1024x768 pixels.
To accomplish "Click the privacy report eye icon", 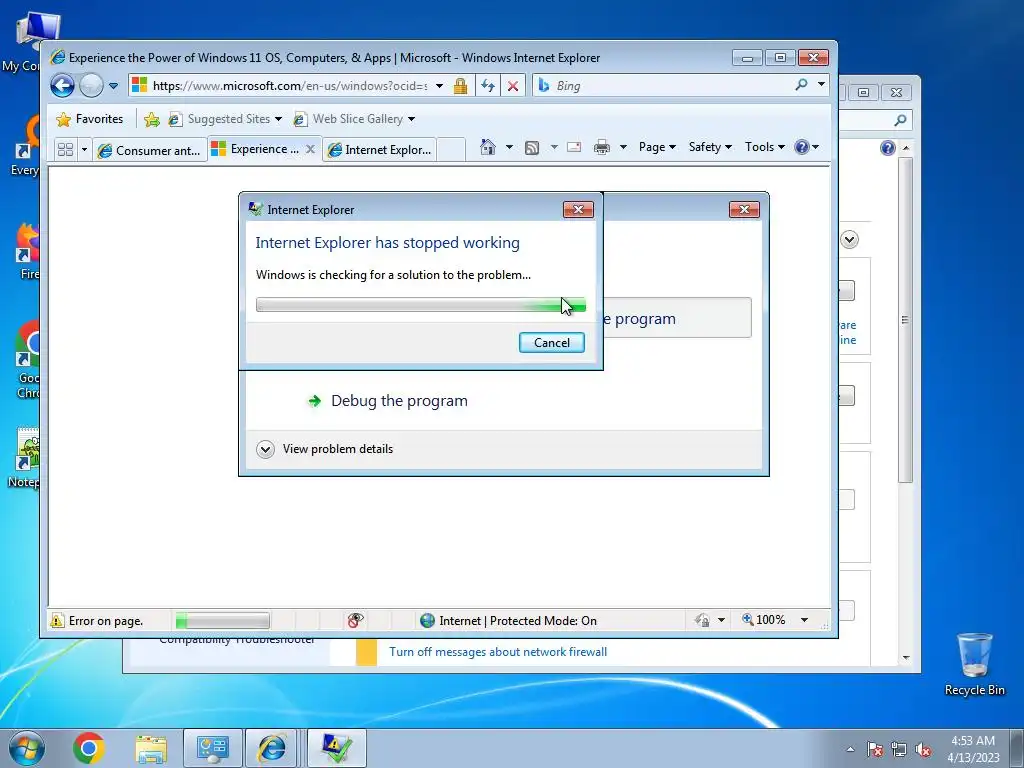I will 355,620.
